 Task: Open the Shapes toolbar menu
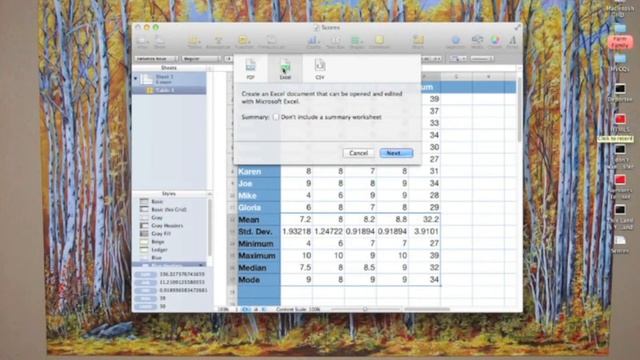pyautogui.click(x=357, y=41)
